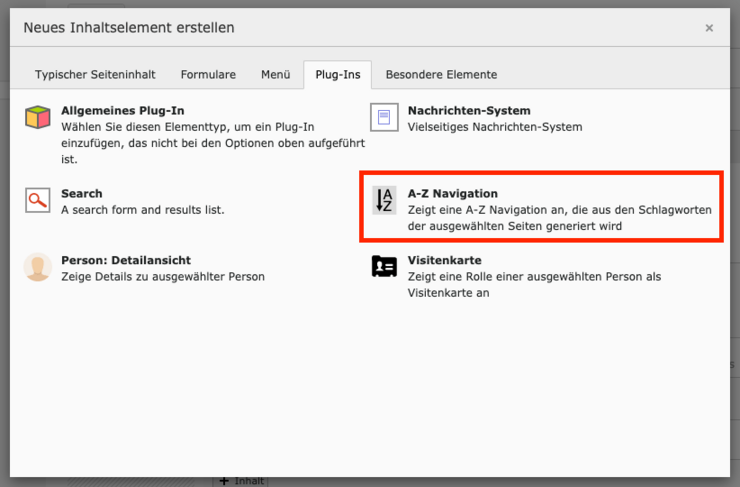
Task: Choose the Allgemeines Plug-In title
Action: click(x=122, y=110)
